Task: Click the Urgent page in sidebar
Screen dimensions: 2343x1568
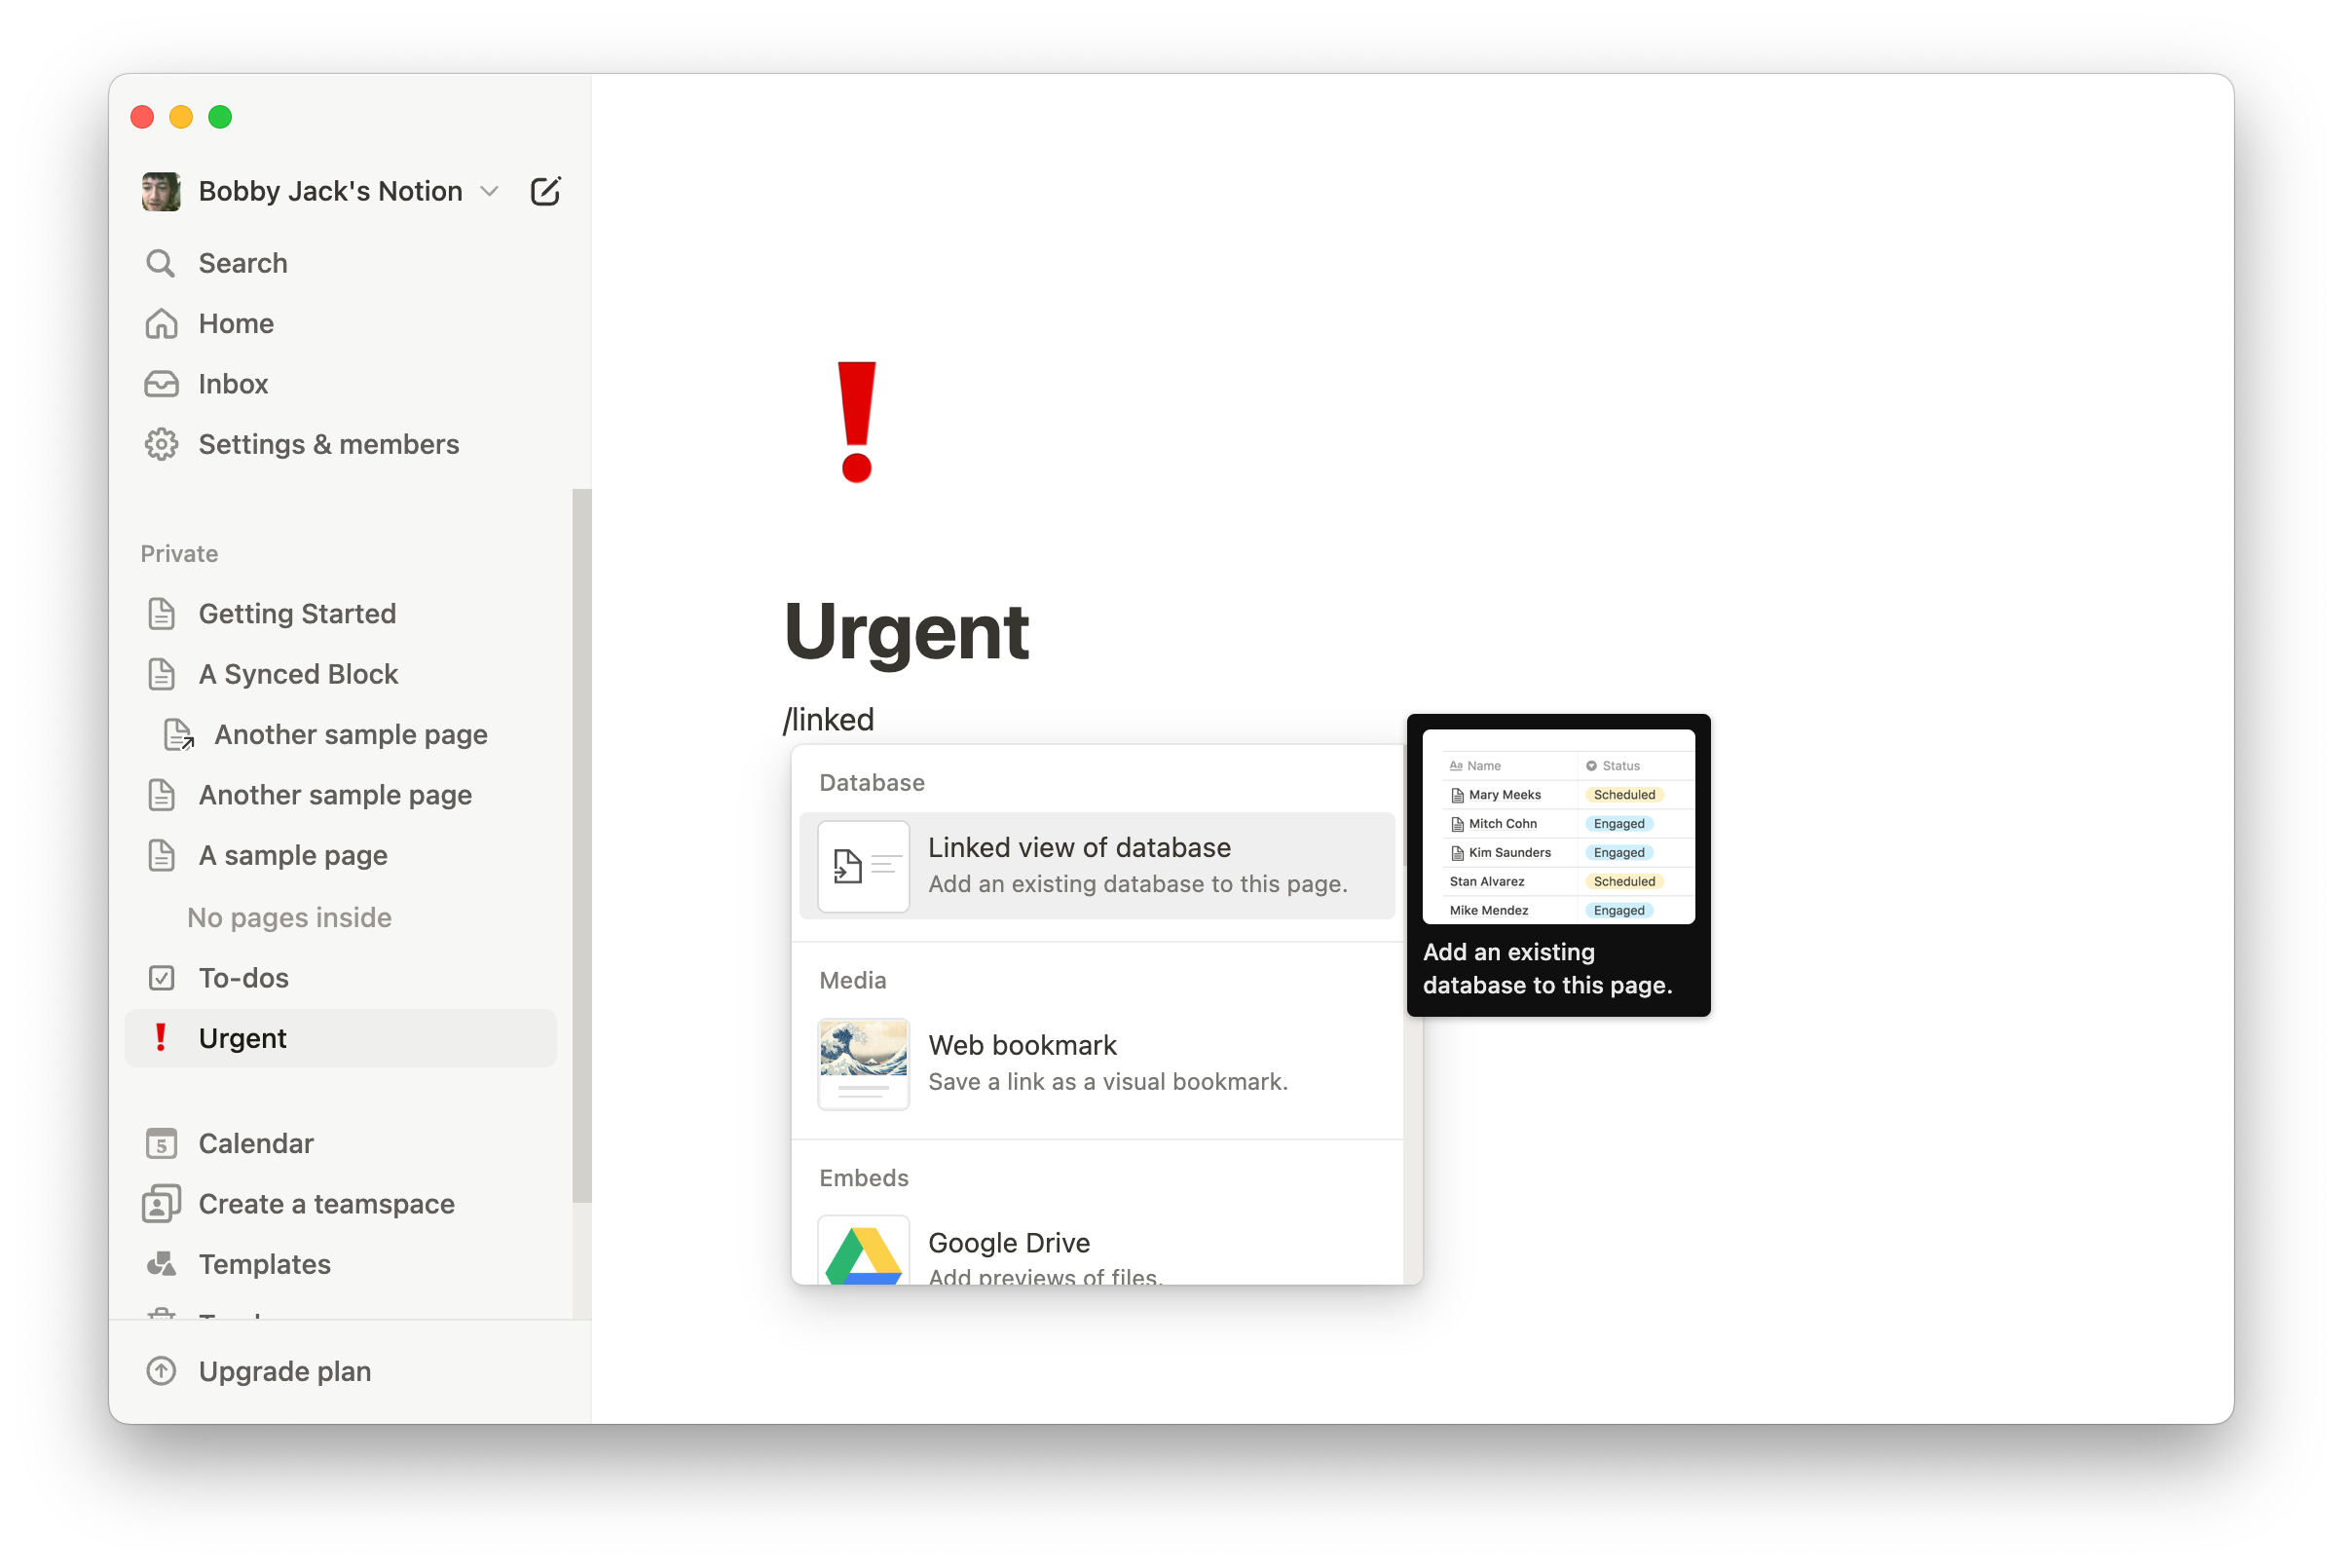Action: [x=242, y=1038]
